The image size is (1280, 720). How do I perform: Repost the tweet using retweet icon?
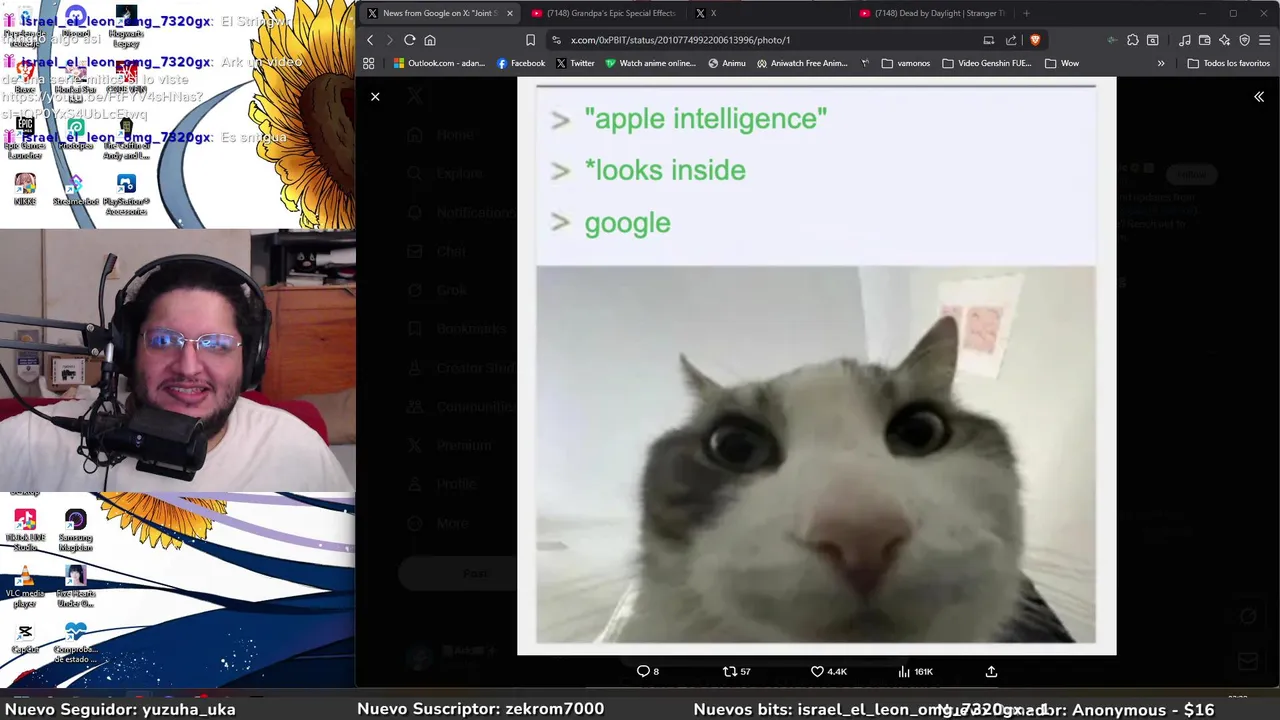736,671
